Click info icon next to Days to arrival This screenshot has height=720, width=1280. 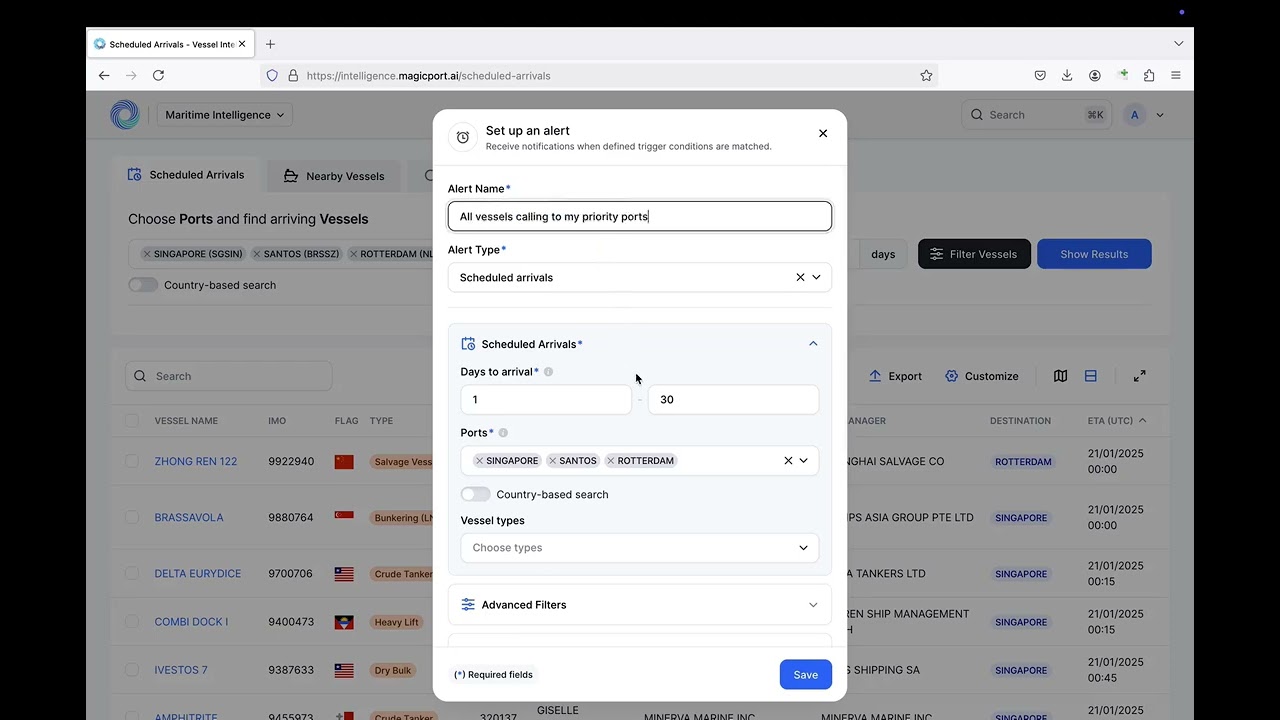coord(548,372)
